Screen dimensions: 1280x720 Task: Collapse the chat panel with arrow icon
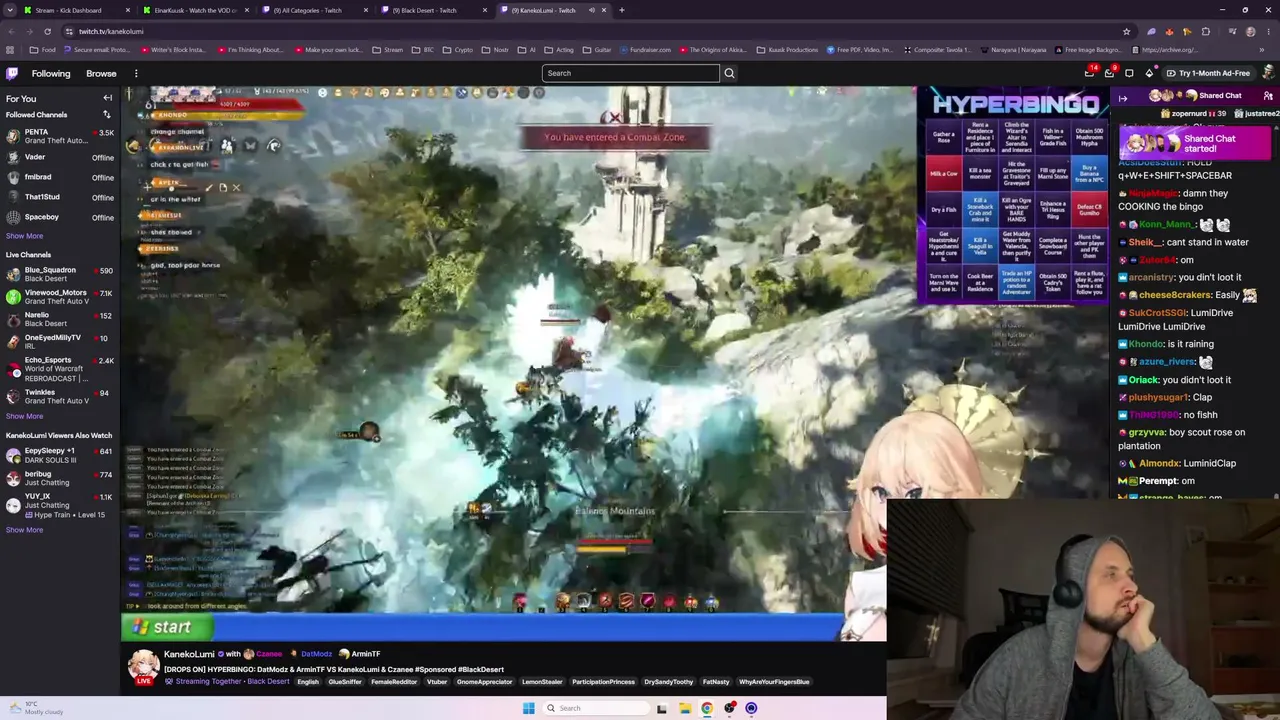click(1123, 98)
